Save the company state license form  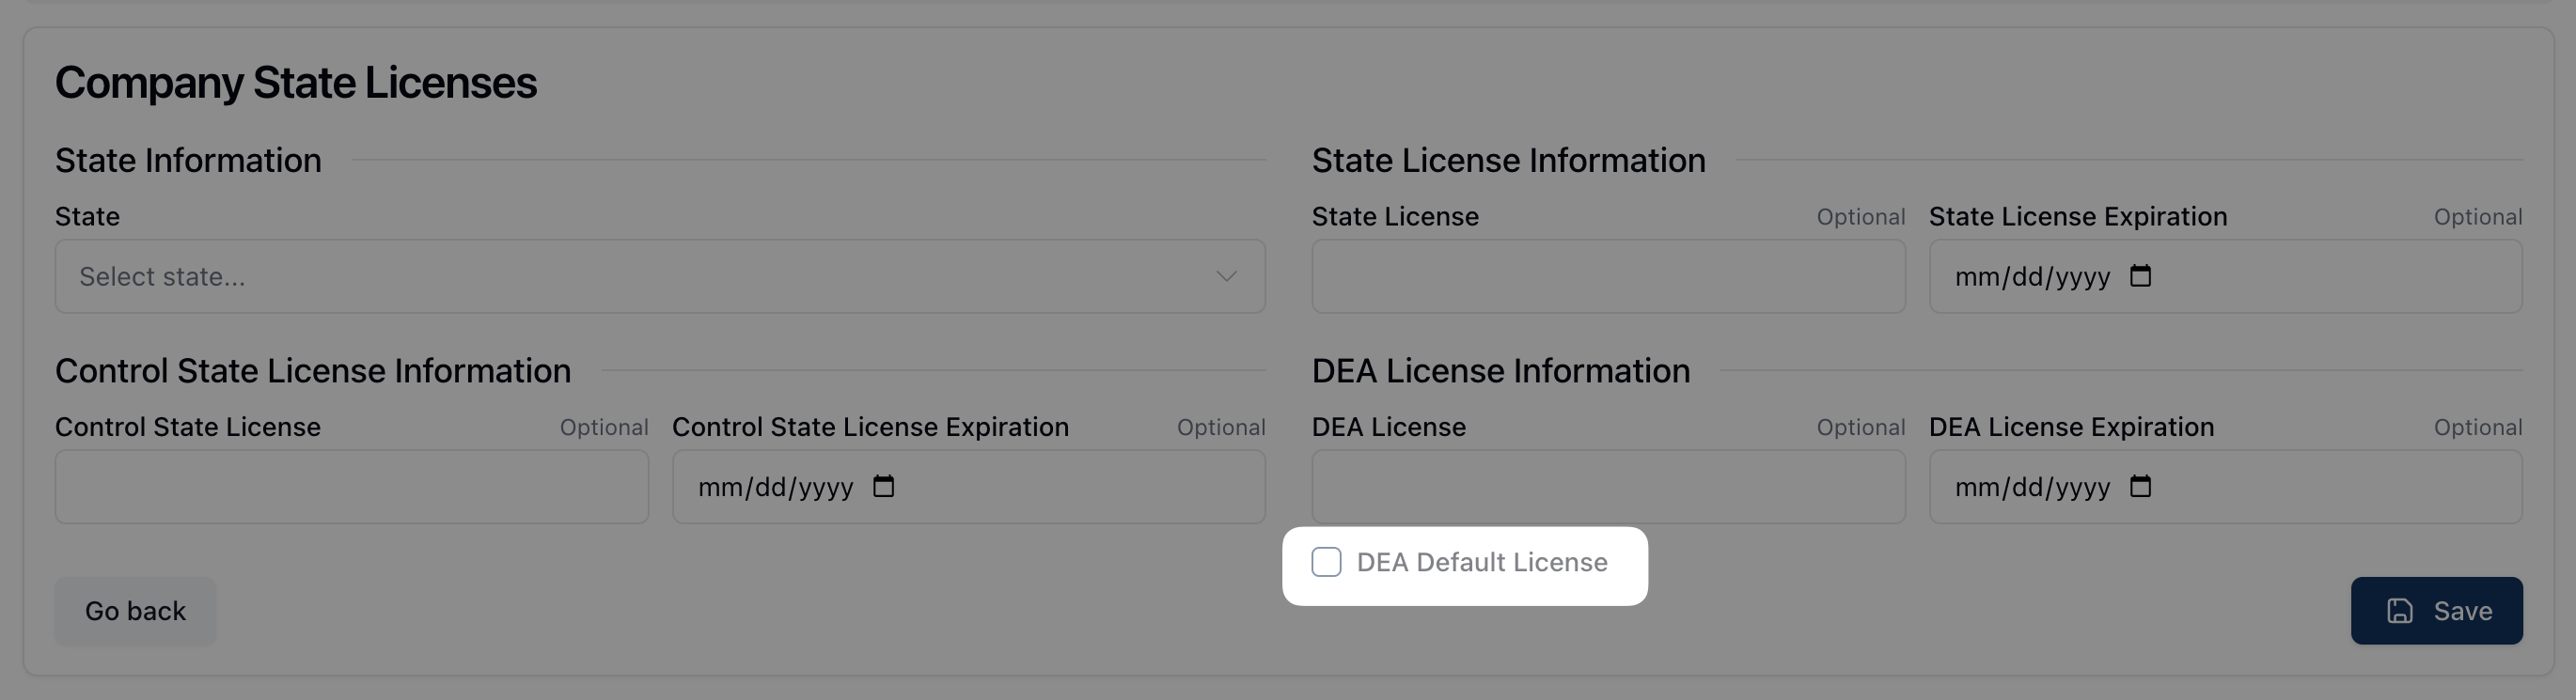click(2436, 611)
